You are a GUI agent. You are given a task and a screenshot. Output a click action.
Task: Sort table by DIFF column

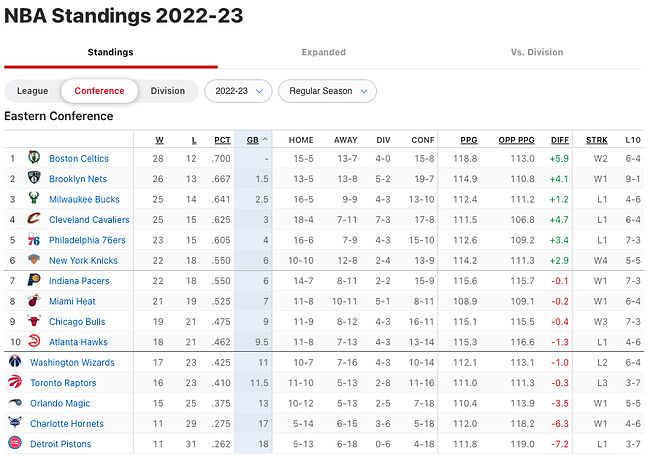(x=560, y=140)
